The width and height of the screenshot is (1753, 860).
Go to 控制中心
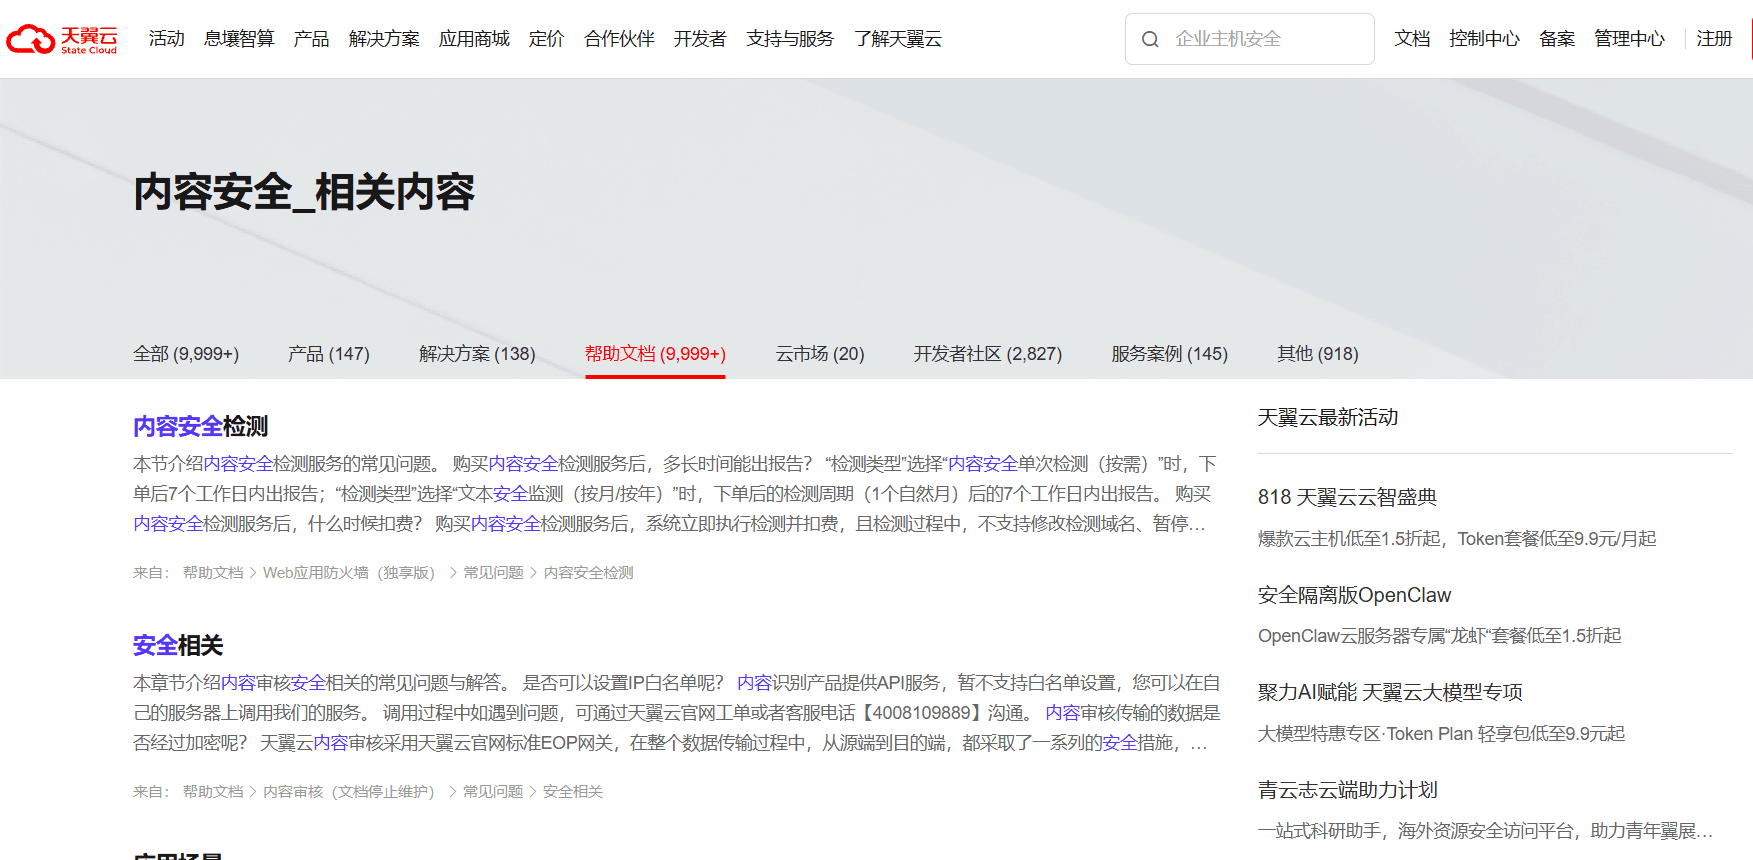point(1484,39)
